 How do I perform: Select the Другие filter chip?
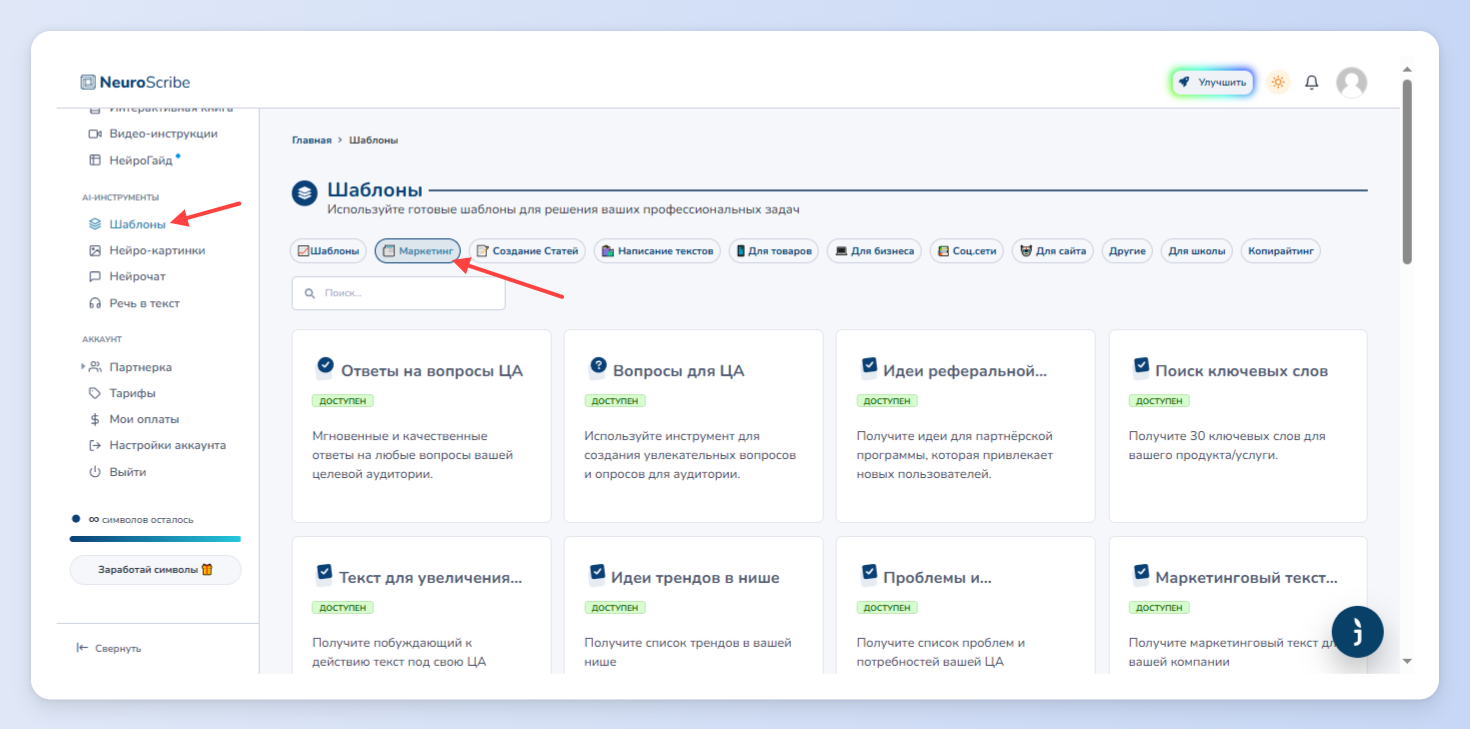pos(1127,251)
